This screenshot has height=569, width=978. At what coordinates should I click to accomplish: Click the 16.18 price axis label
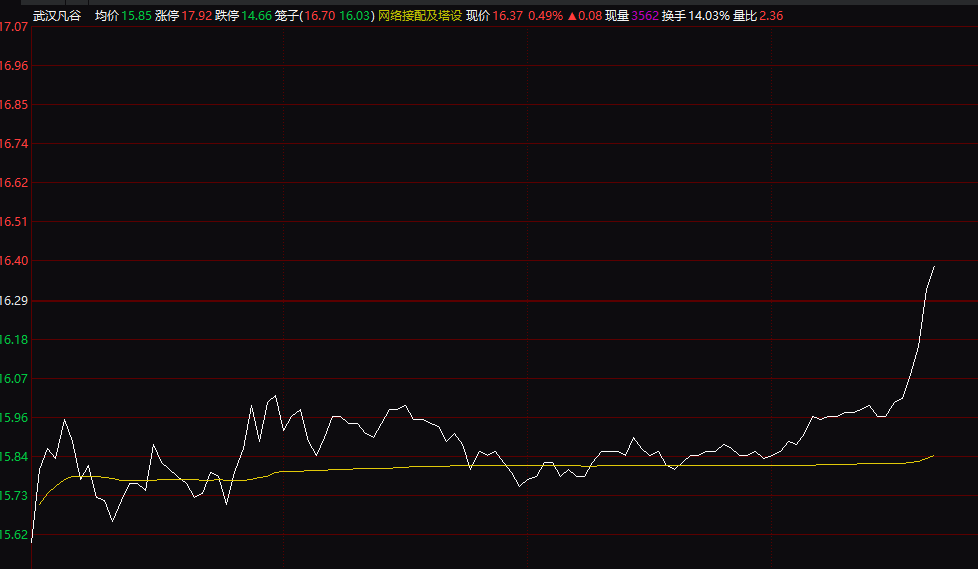14,340
